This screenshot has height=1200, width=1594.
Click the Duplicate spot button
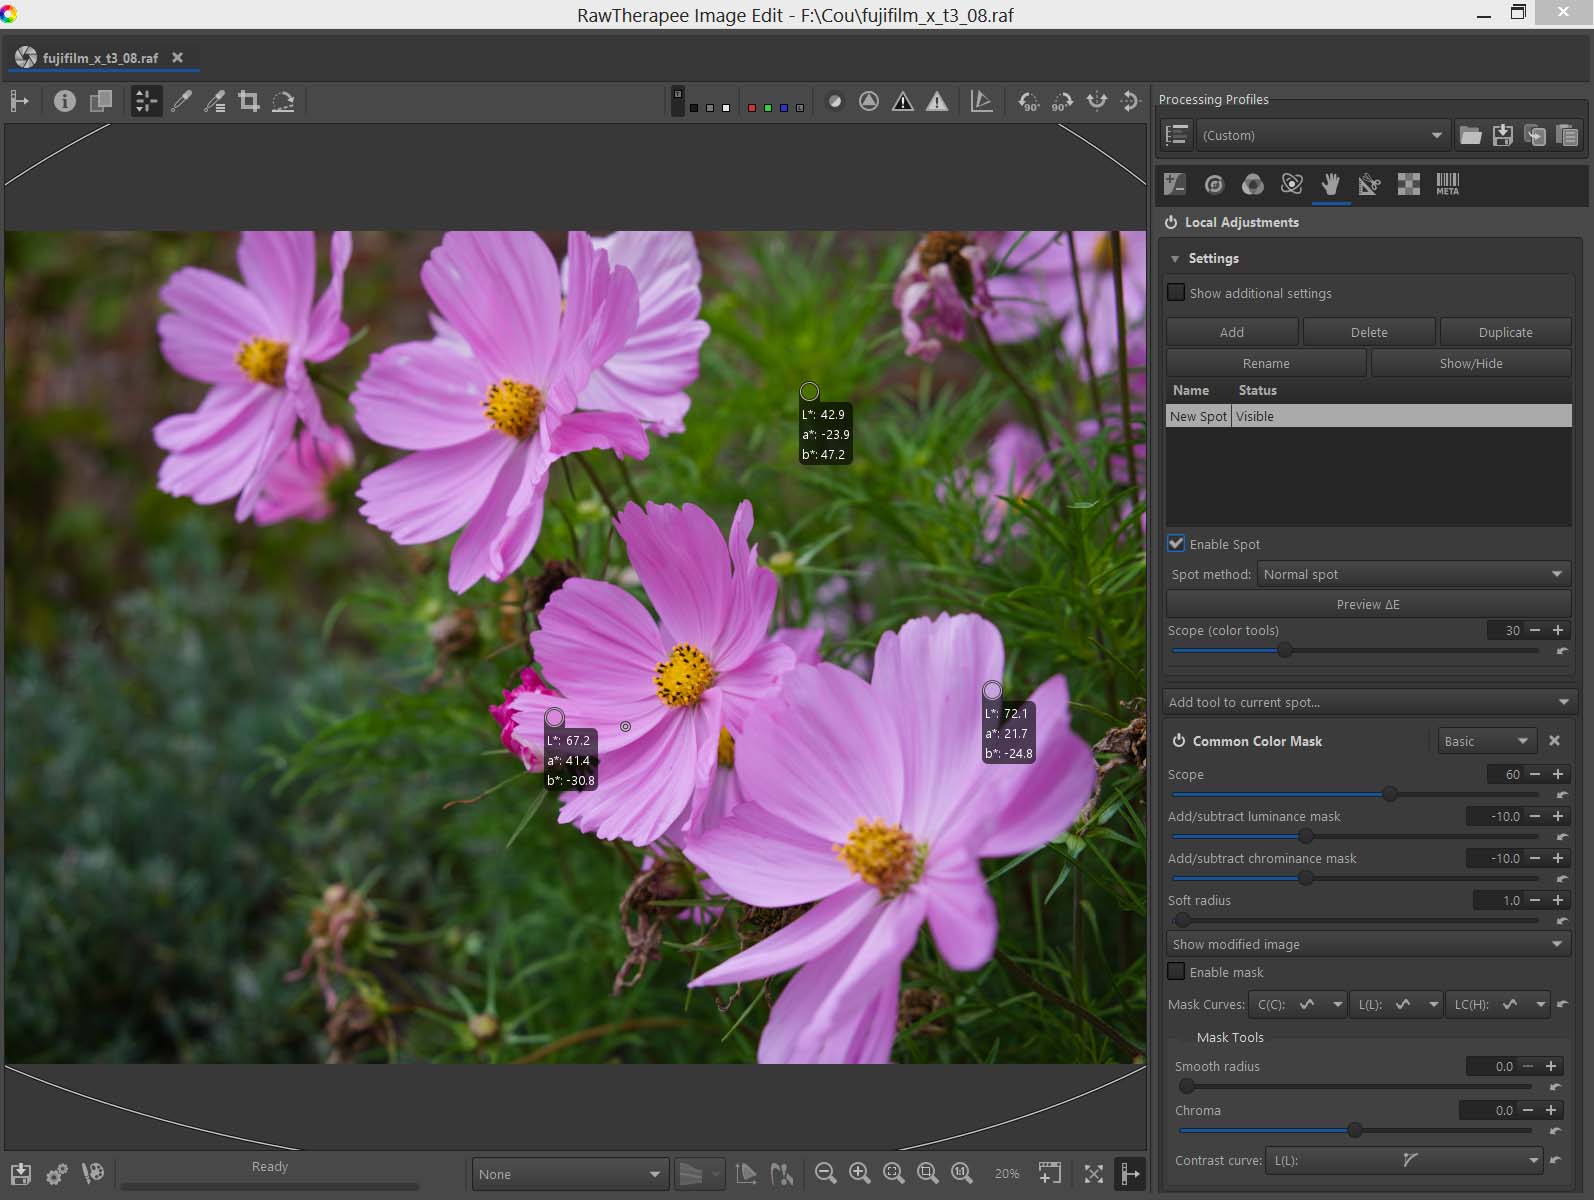click(1504, 332)
